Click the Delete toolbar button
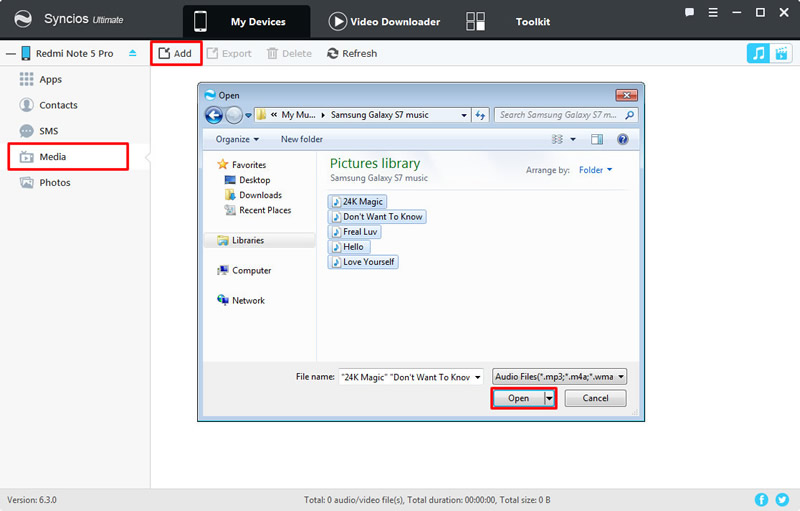Screen dimensions: 800x511 [x=289, y=53]
